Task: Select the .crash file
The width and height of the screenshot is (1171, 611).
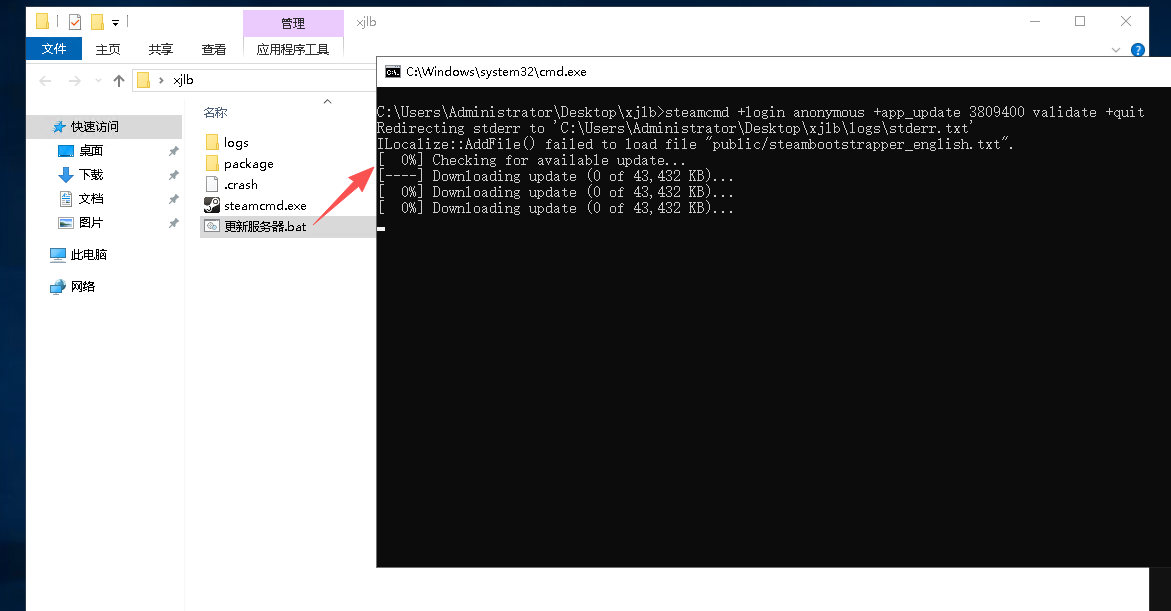Action: pos(240,185)
